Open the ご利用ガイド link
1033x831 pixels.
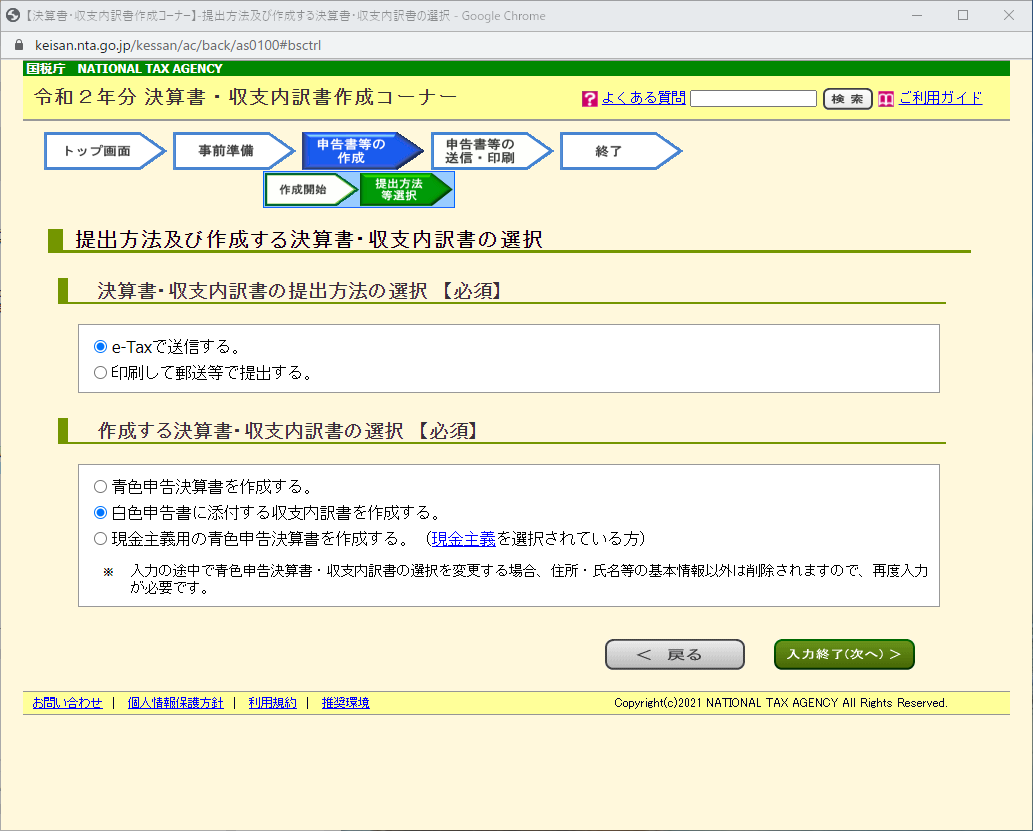coord(940,98)
